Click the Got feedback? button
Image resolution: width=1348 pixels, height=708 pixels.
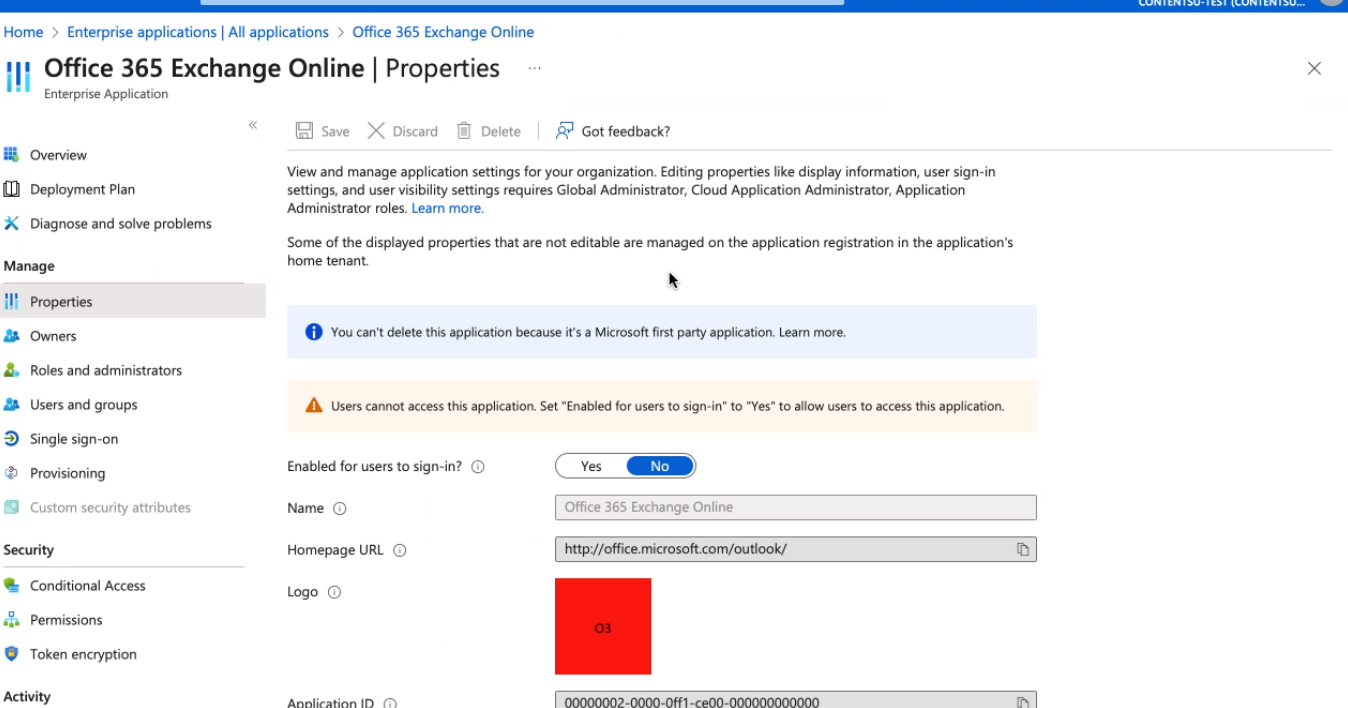613,131
